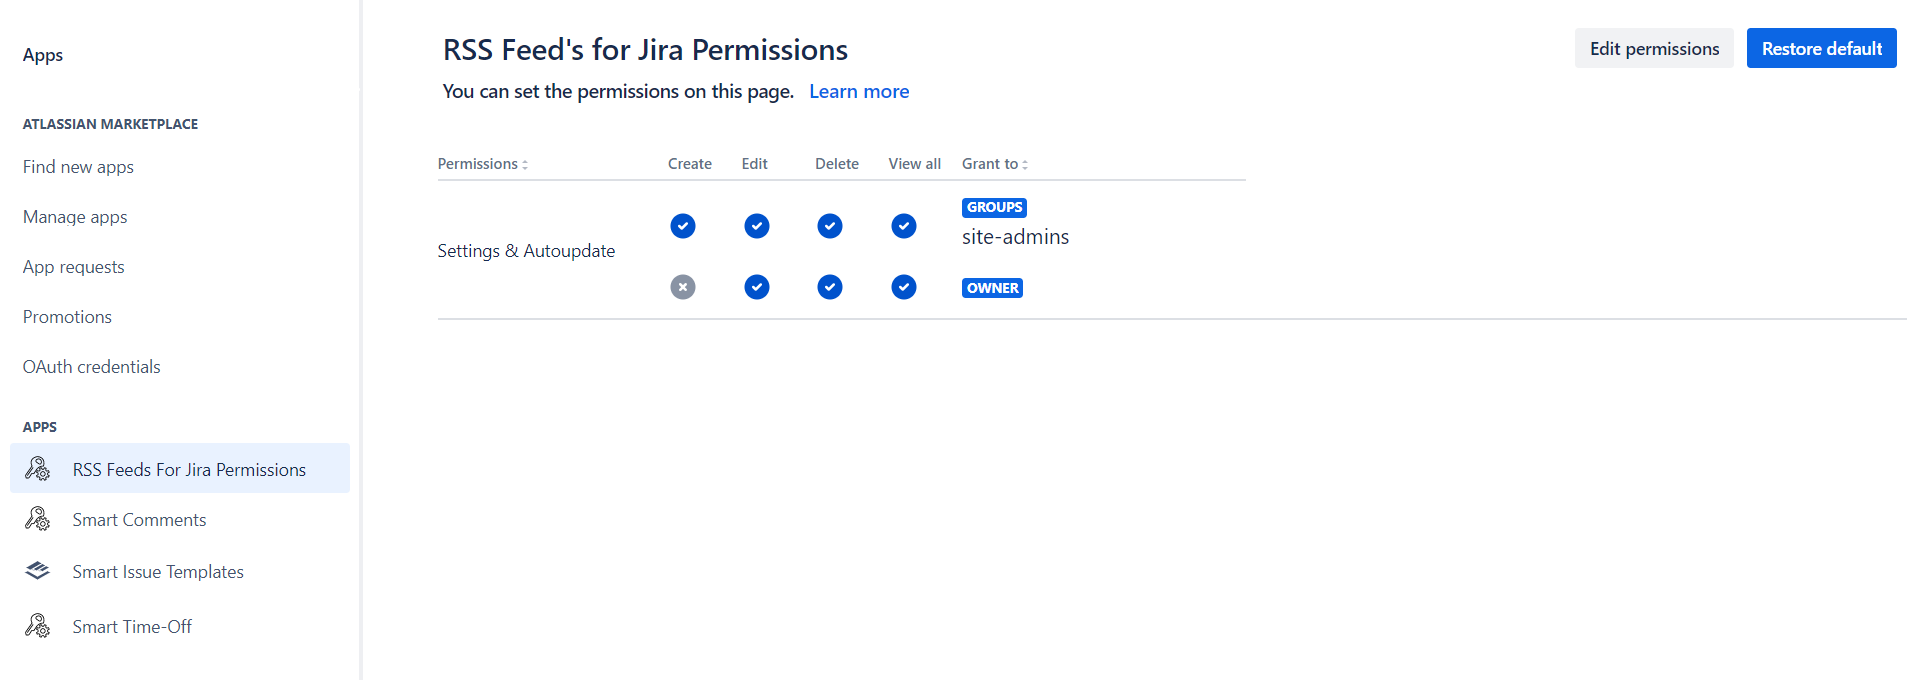Go to Find new apps

pyautogui.click(x=78, y=167)
